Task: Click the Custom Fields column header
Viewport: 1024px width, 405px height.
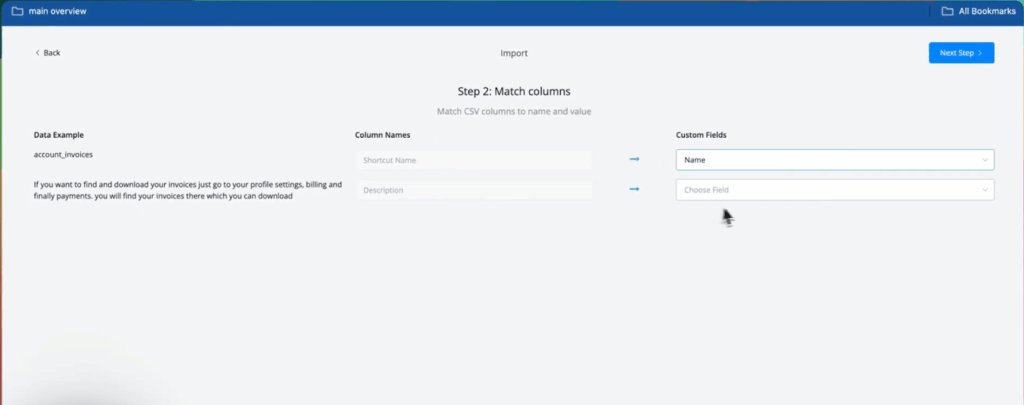Action: pos(701,134)
